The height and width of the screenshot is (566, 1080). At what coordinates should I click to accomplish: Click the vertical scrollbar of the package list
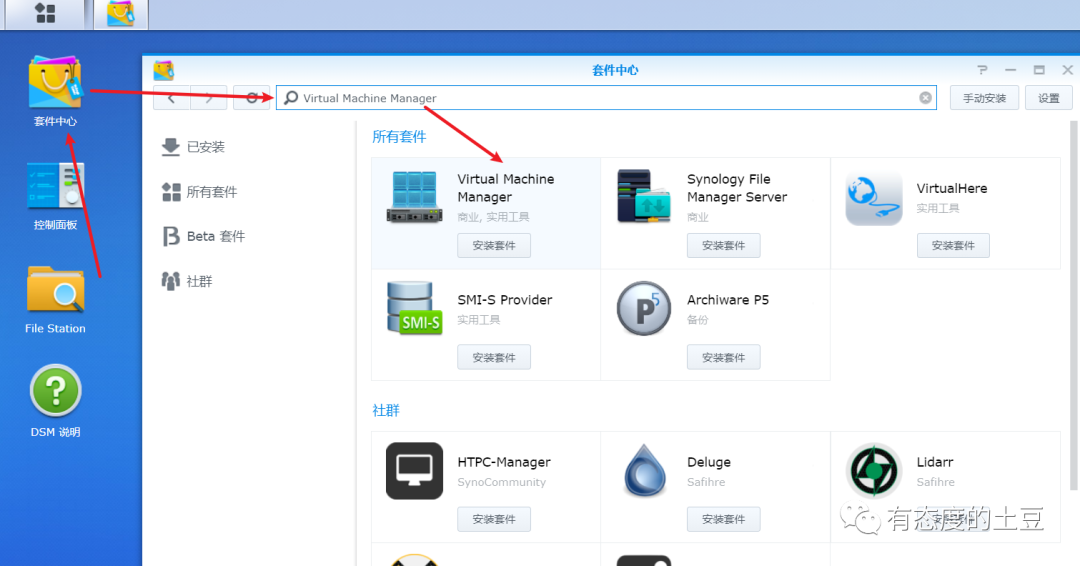point(1073,306)
